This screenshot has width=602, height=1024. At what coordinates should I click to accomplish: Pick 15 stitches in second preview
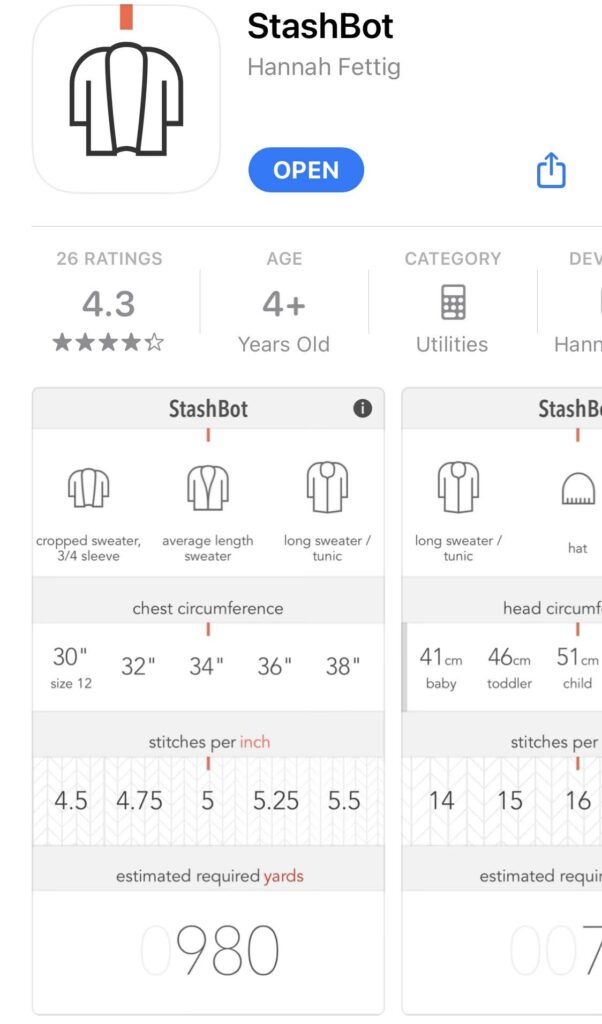click(510, 800)
